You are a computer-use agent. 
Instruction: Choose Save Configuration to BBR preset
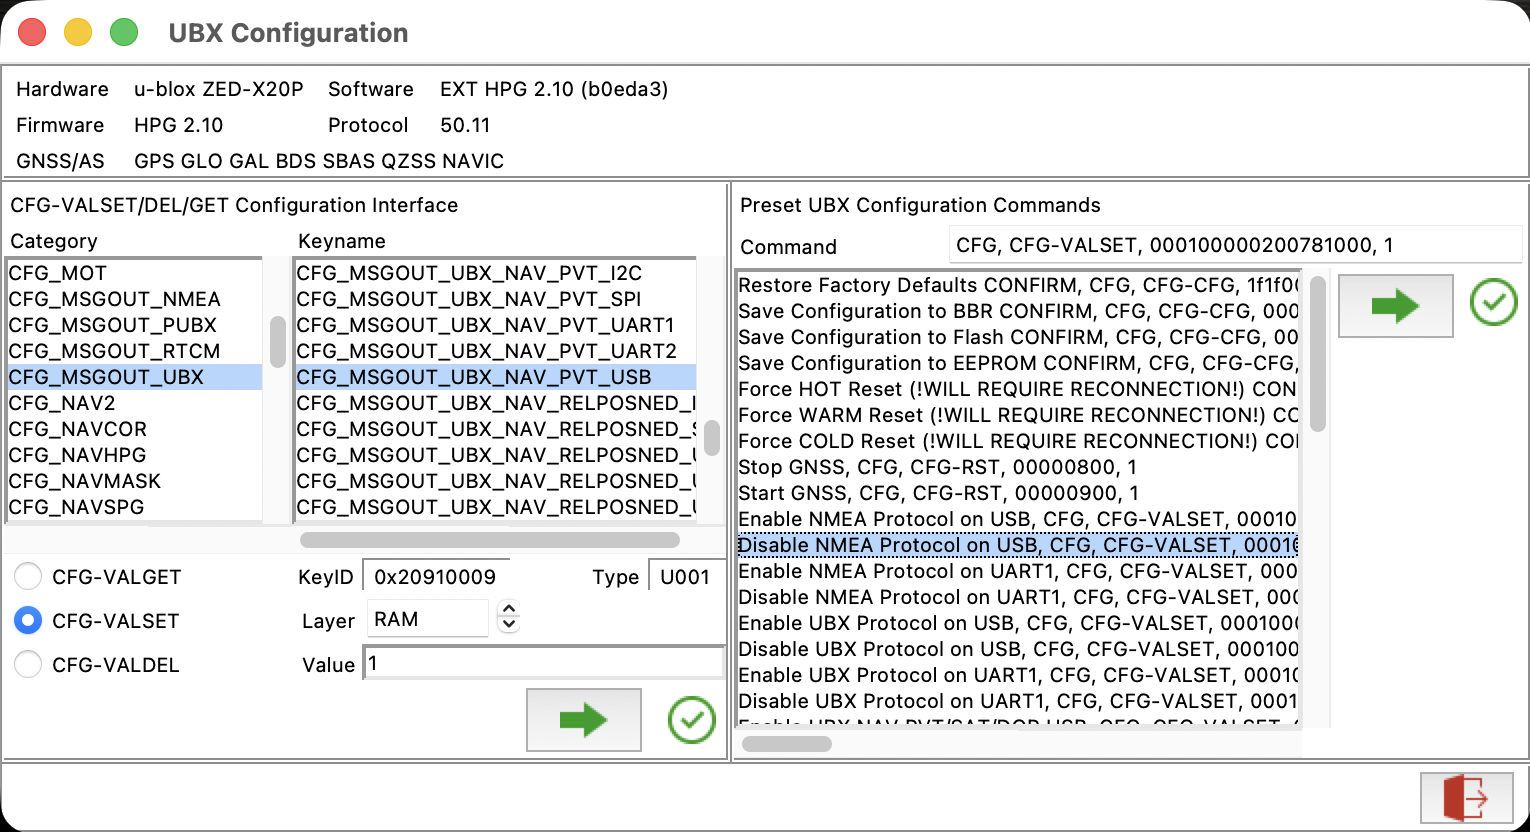(1018, 311)
